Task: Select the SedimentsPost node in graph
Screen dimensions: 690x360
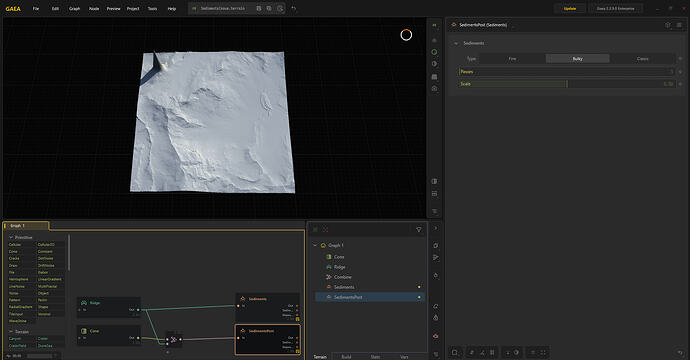Action: pyautogui.click(x=268, y=339)
